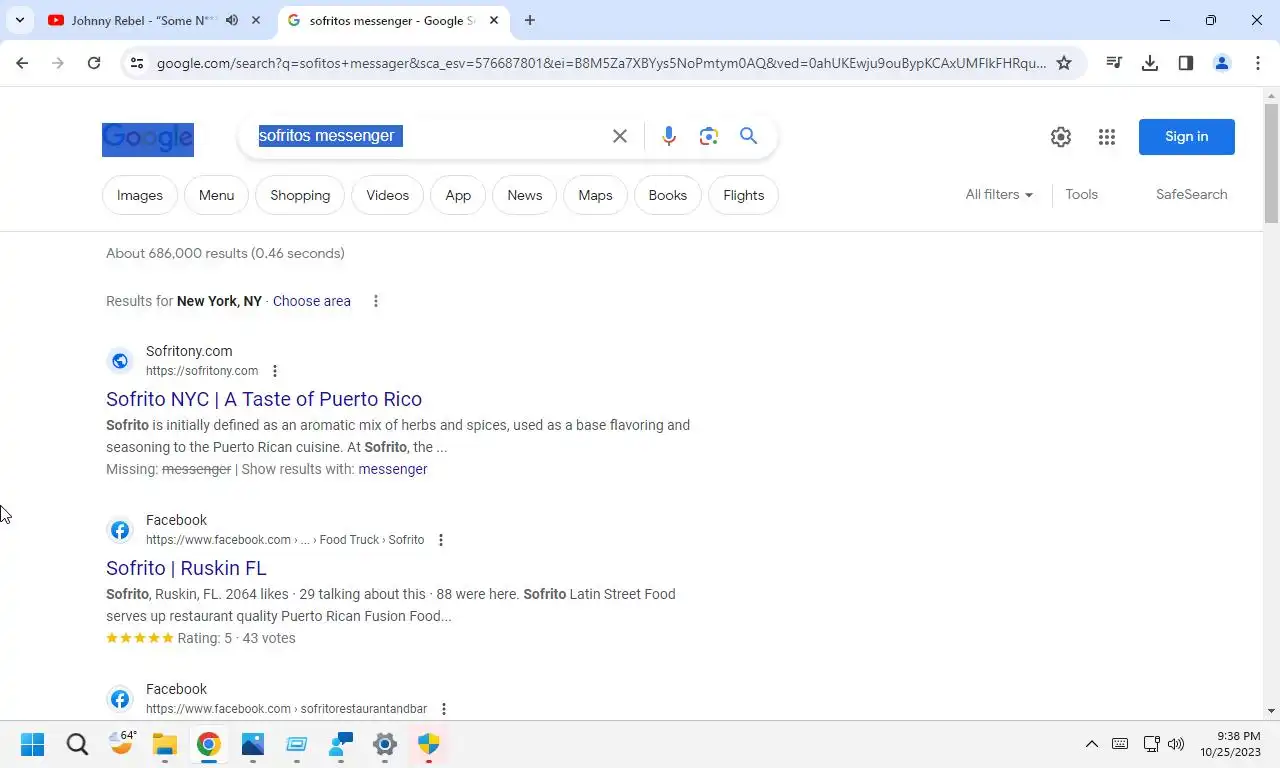Open Windows Start menu

[x=32, y=744]
